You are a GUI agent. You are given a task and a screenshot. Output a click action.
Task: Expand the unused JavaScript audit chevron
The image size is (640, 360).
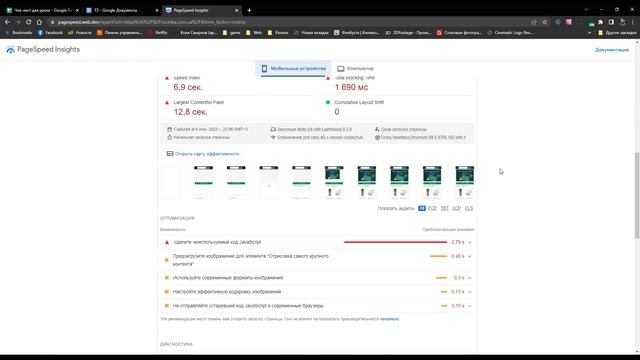pos(469,242)
